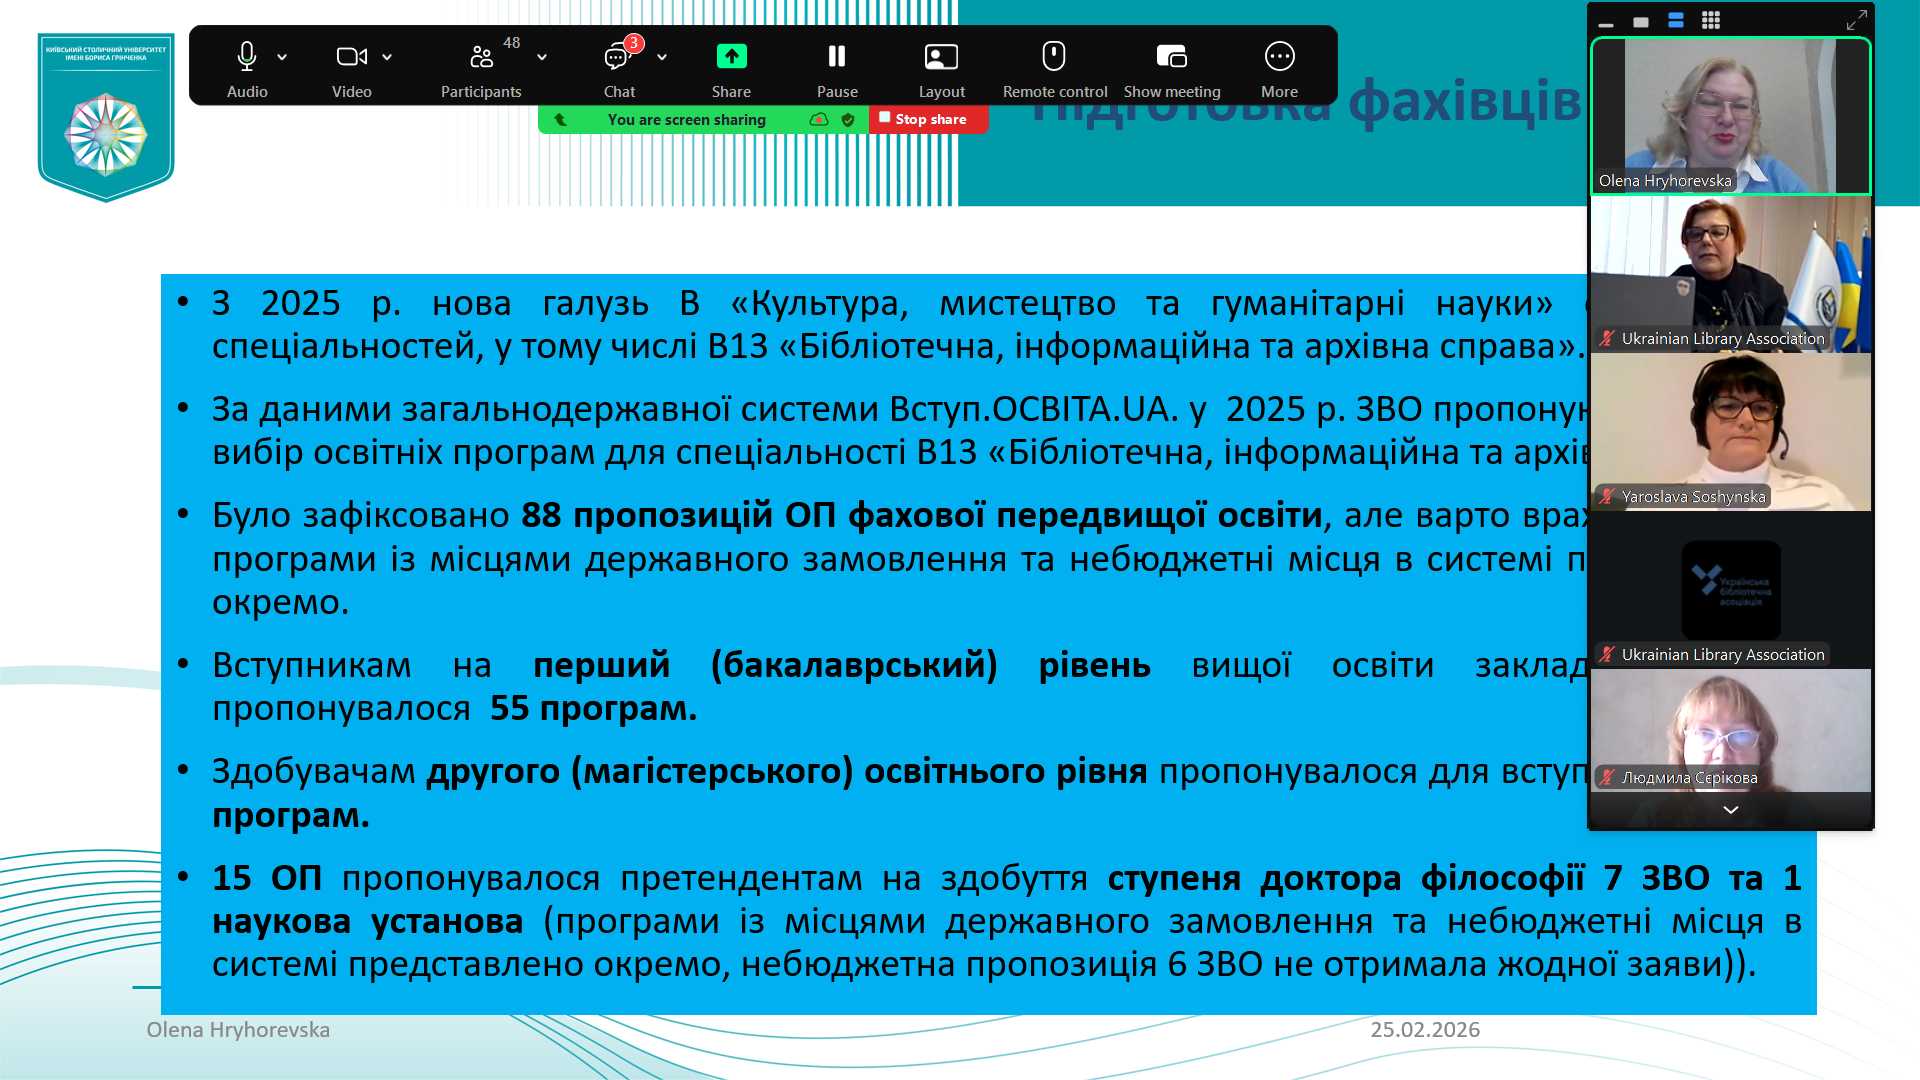Image resolution: width=1920 pixels, height=1080 pixels.
Task: Mute the microphone Audio button
Action: (x=246, y=58)
